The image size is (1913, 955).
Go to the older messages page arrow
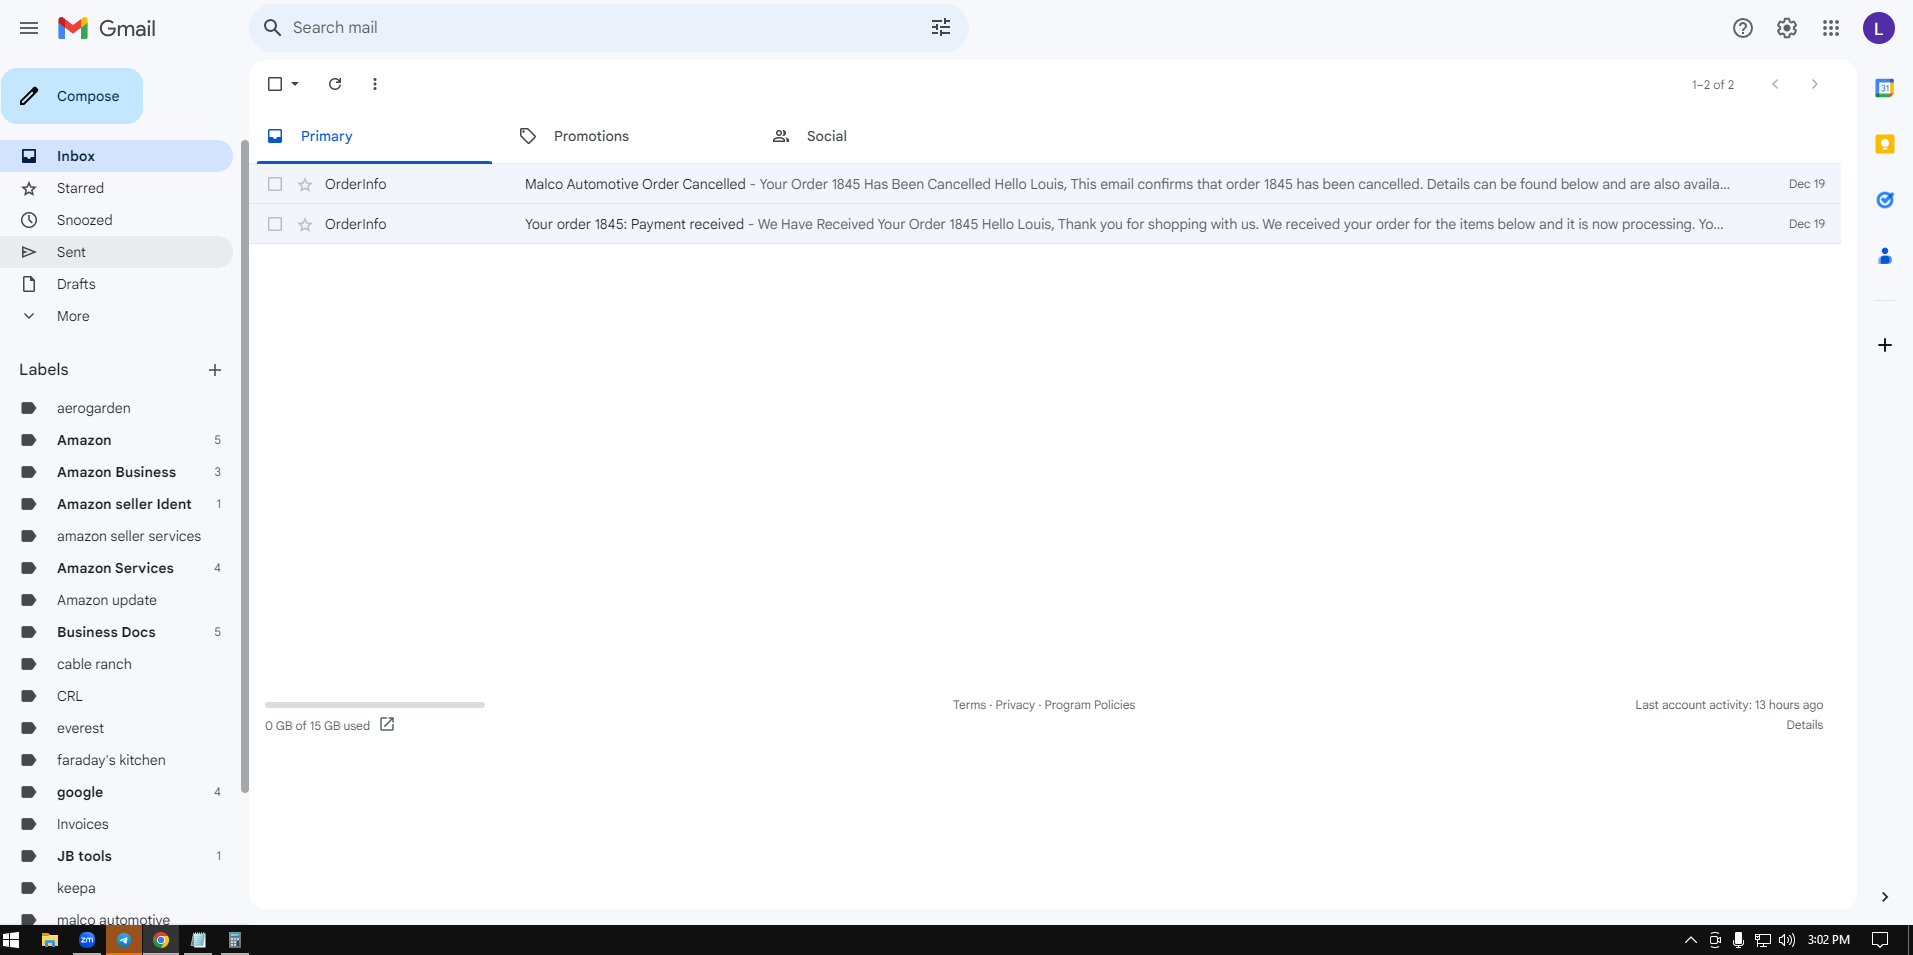[x=1815, y=84]
